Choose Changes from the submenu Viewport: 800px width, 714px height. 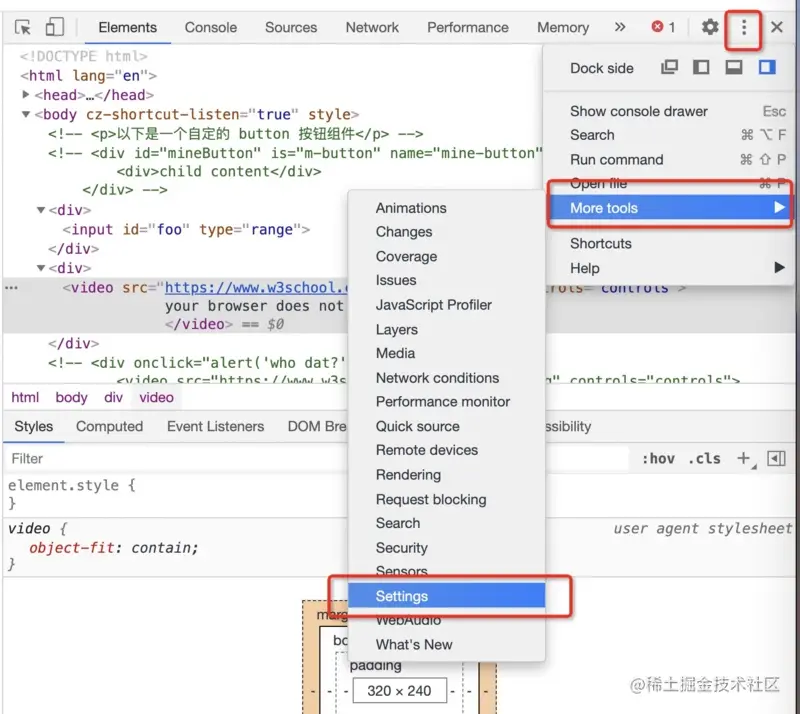pyautogui.click(x=446, y=232)
